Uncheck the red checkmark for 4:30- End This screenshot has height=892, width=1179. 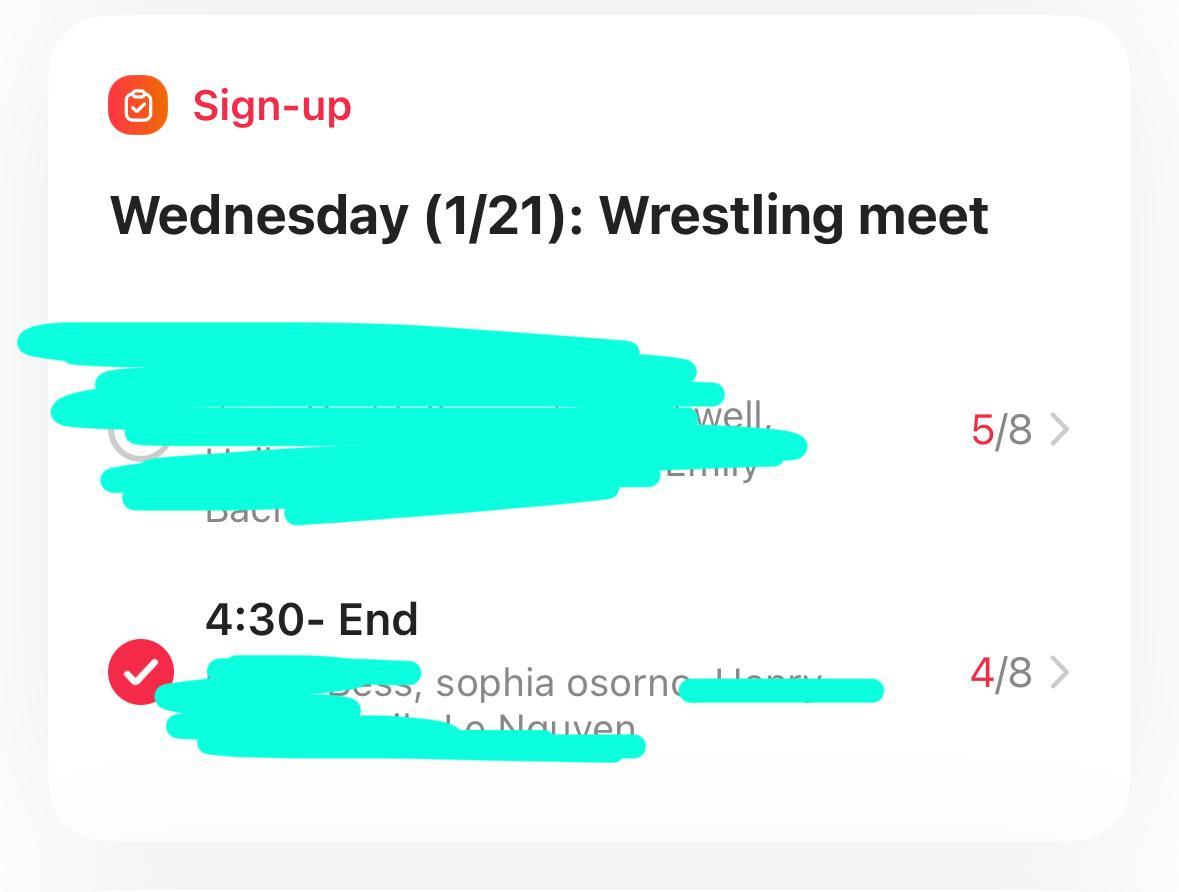tap(141, 671)
